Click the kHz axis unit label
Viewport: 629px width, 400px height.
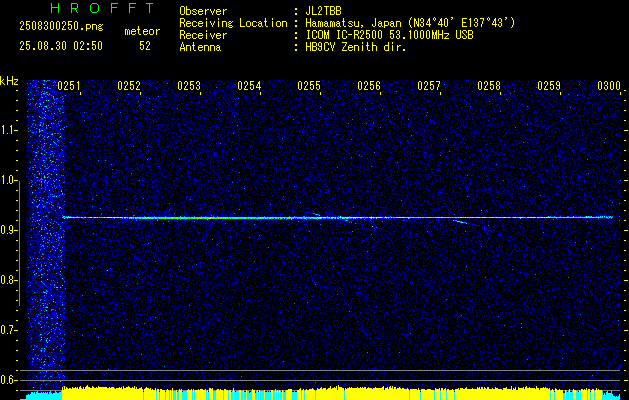(x=9, y=81)
